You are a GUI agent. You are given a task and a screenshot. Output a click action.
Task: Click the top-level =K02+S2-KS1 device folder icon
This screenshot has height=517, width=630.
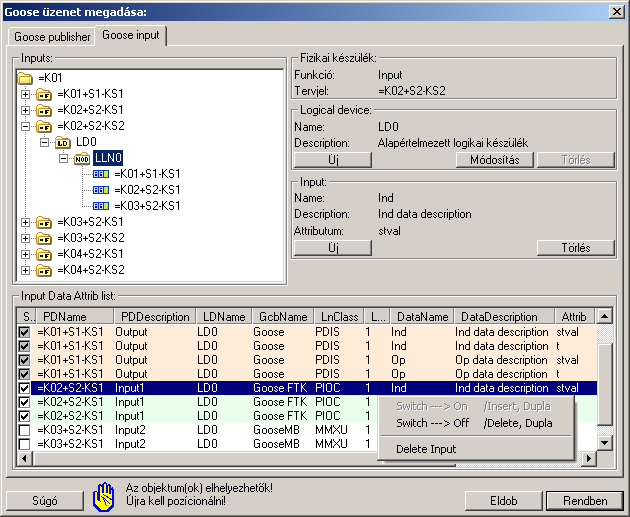(x=44, y=110)
